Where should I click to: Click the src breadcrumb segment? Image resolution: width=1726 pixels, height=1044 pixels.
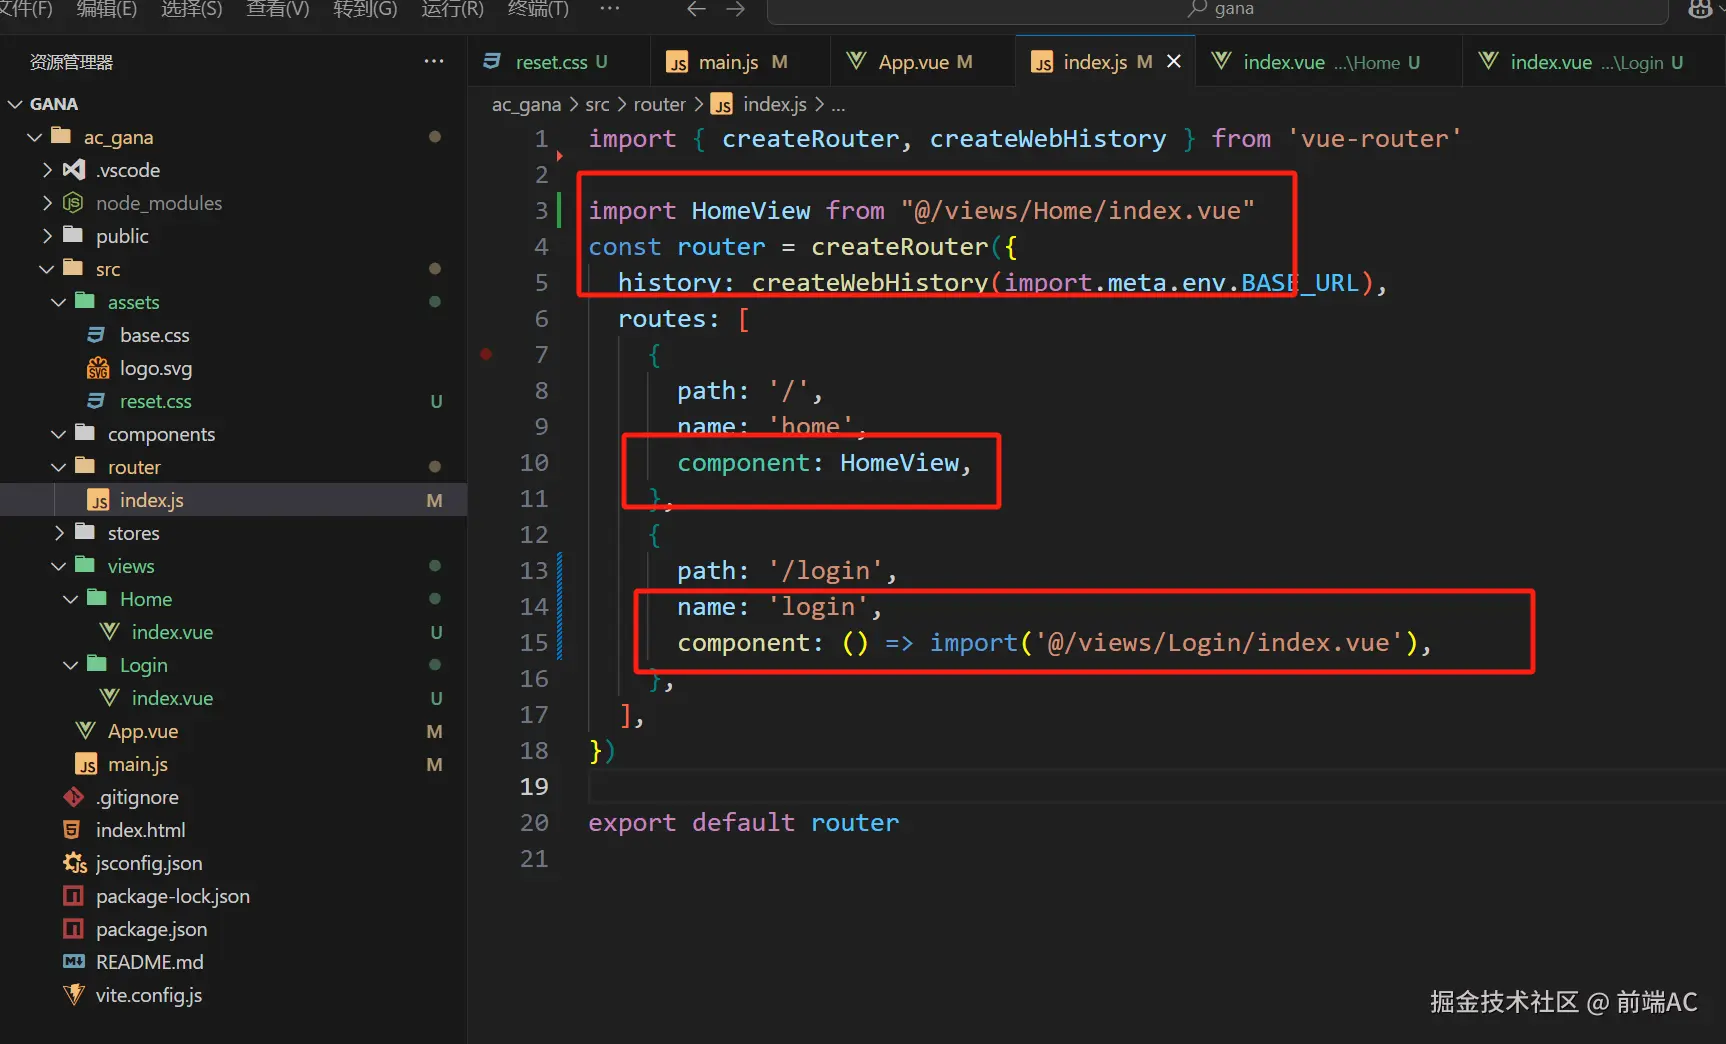click(x=597, y=104)
